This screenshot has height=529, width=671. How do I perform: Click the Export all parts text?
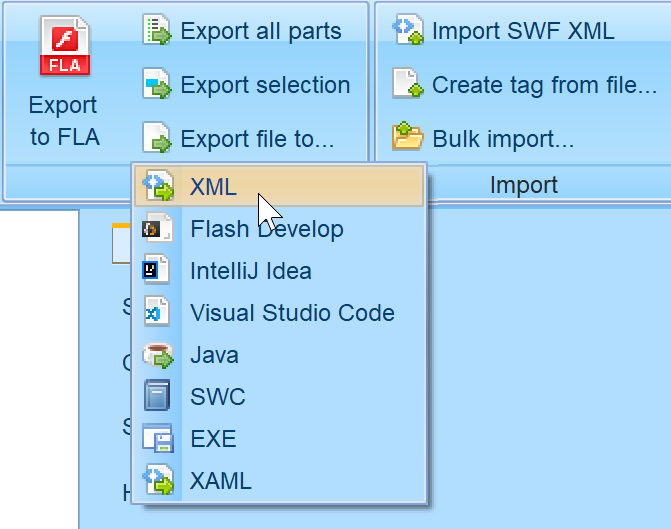point(260,32)
